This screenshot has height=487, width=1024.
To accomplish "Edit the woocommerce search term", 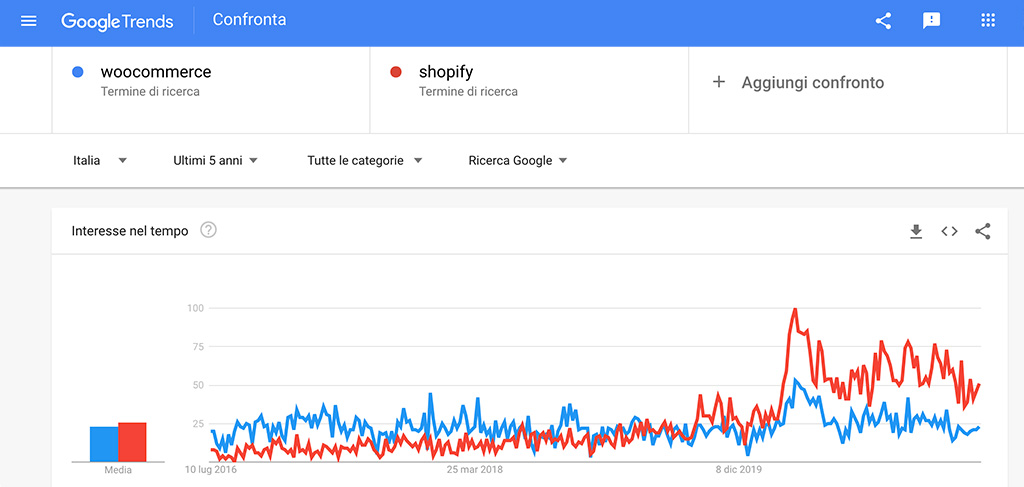I will point(210,89).
